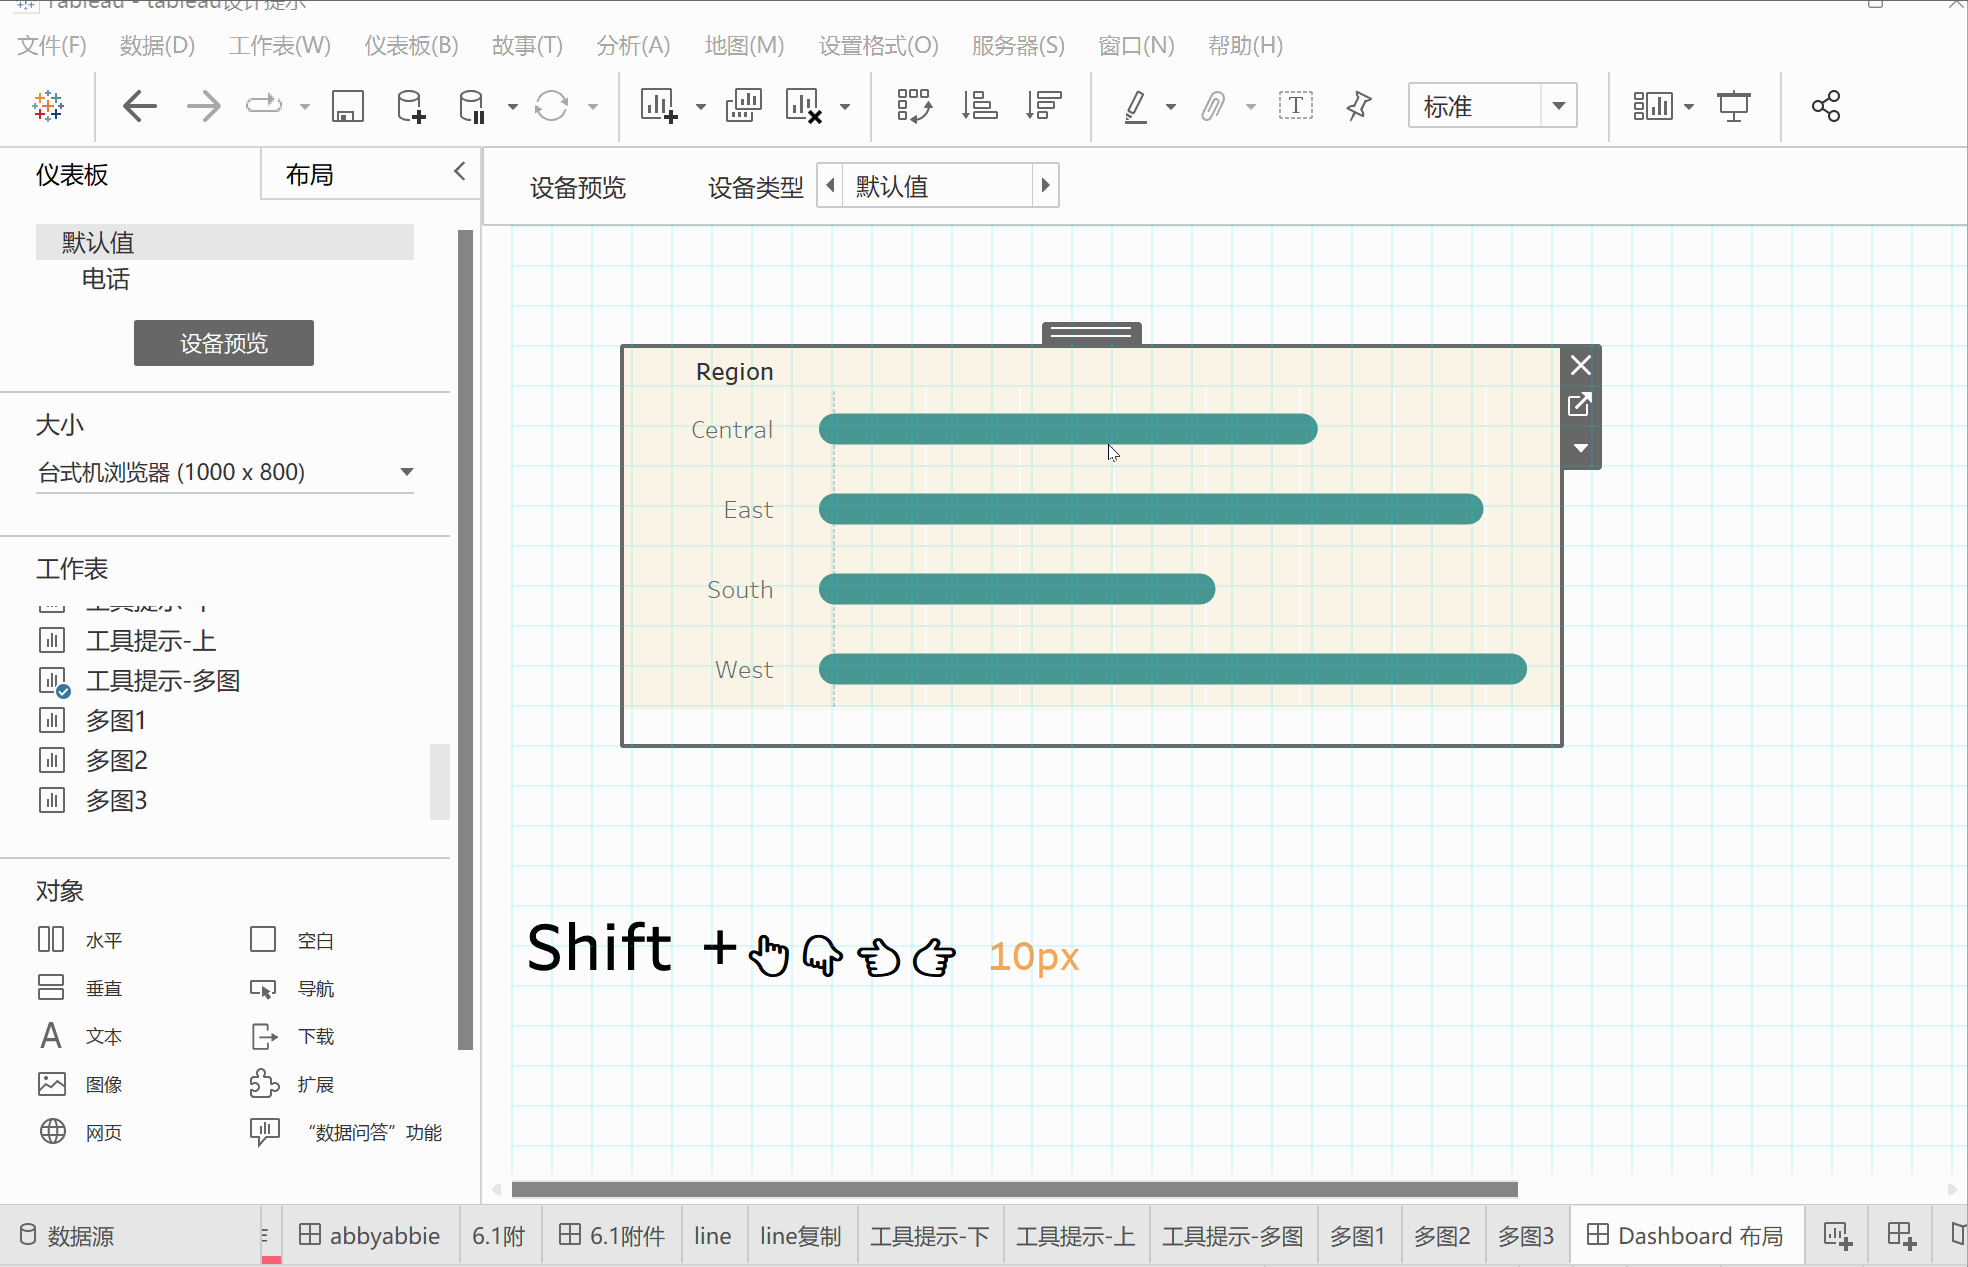
Task: Select the 多图2 worksheet in list
Action: (116, 760)
